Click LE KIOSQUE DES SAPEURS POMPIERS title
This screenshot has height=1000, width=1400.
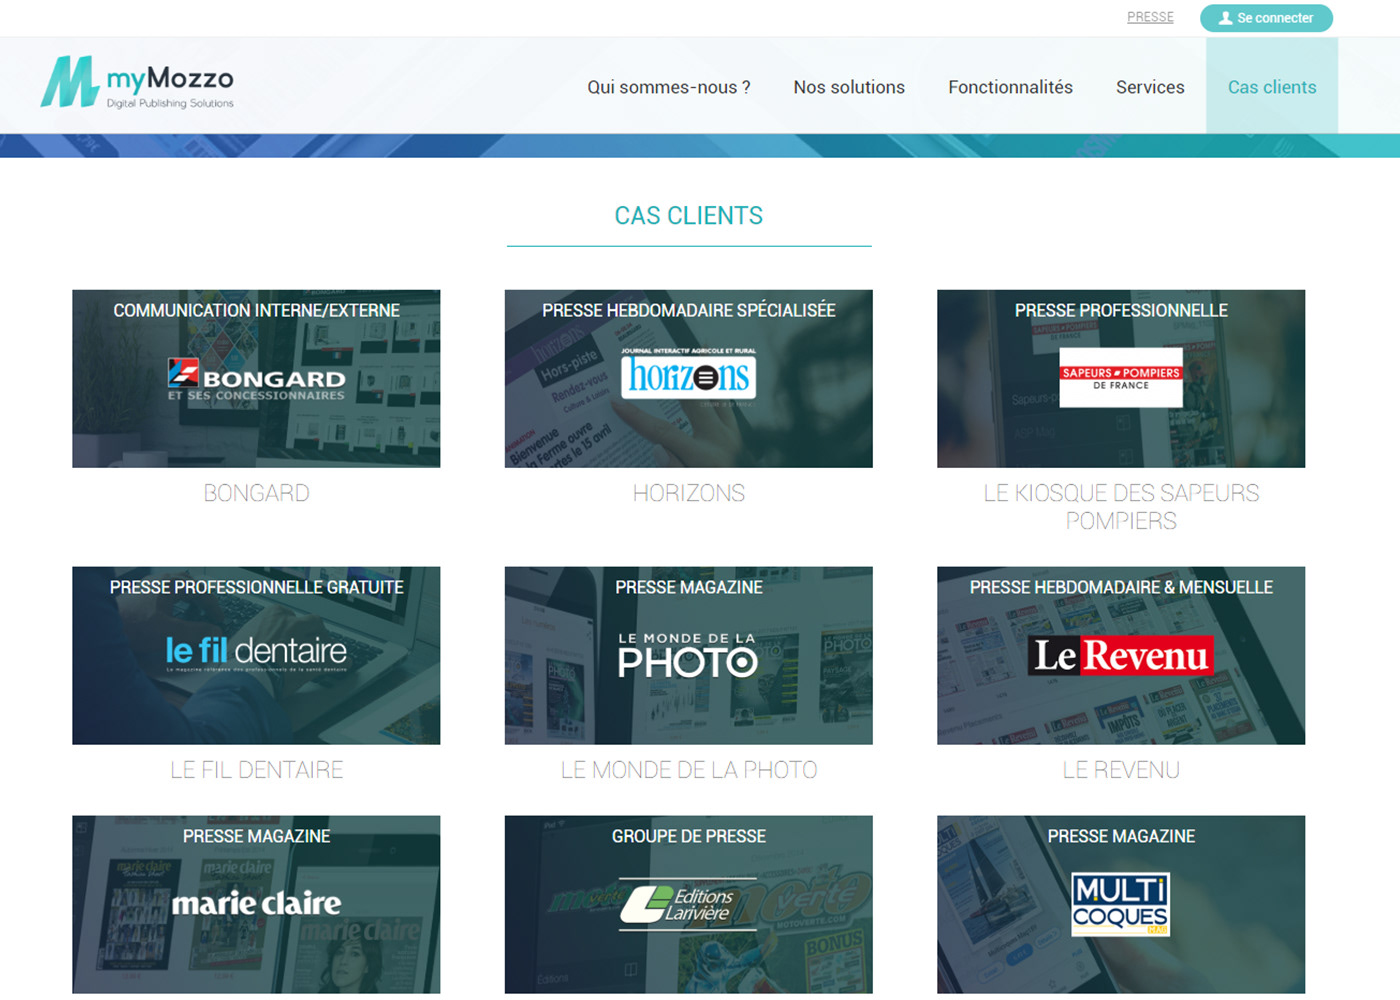point(1121,507)
